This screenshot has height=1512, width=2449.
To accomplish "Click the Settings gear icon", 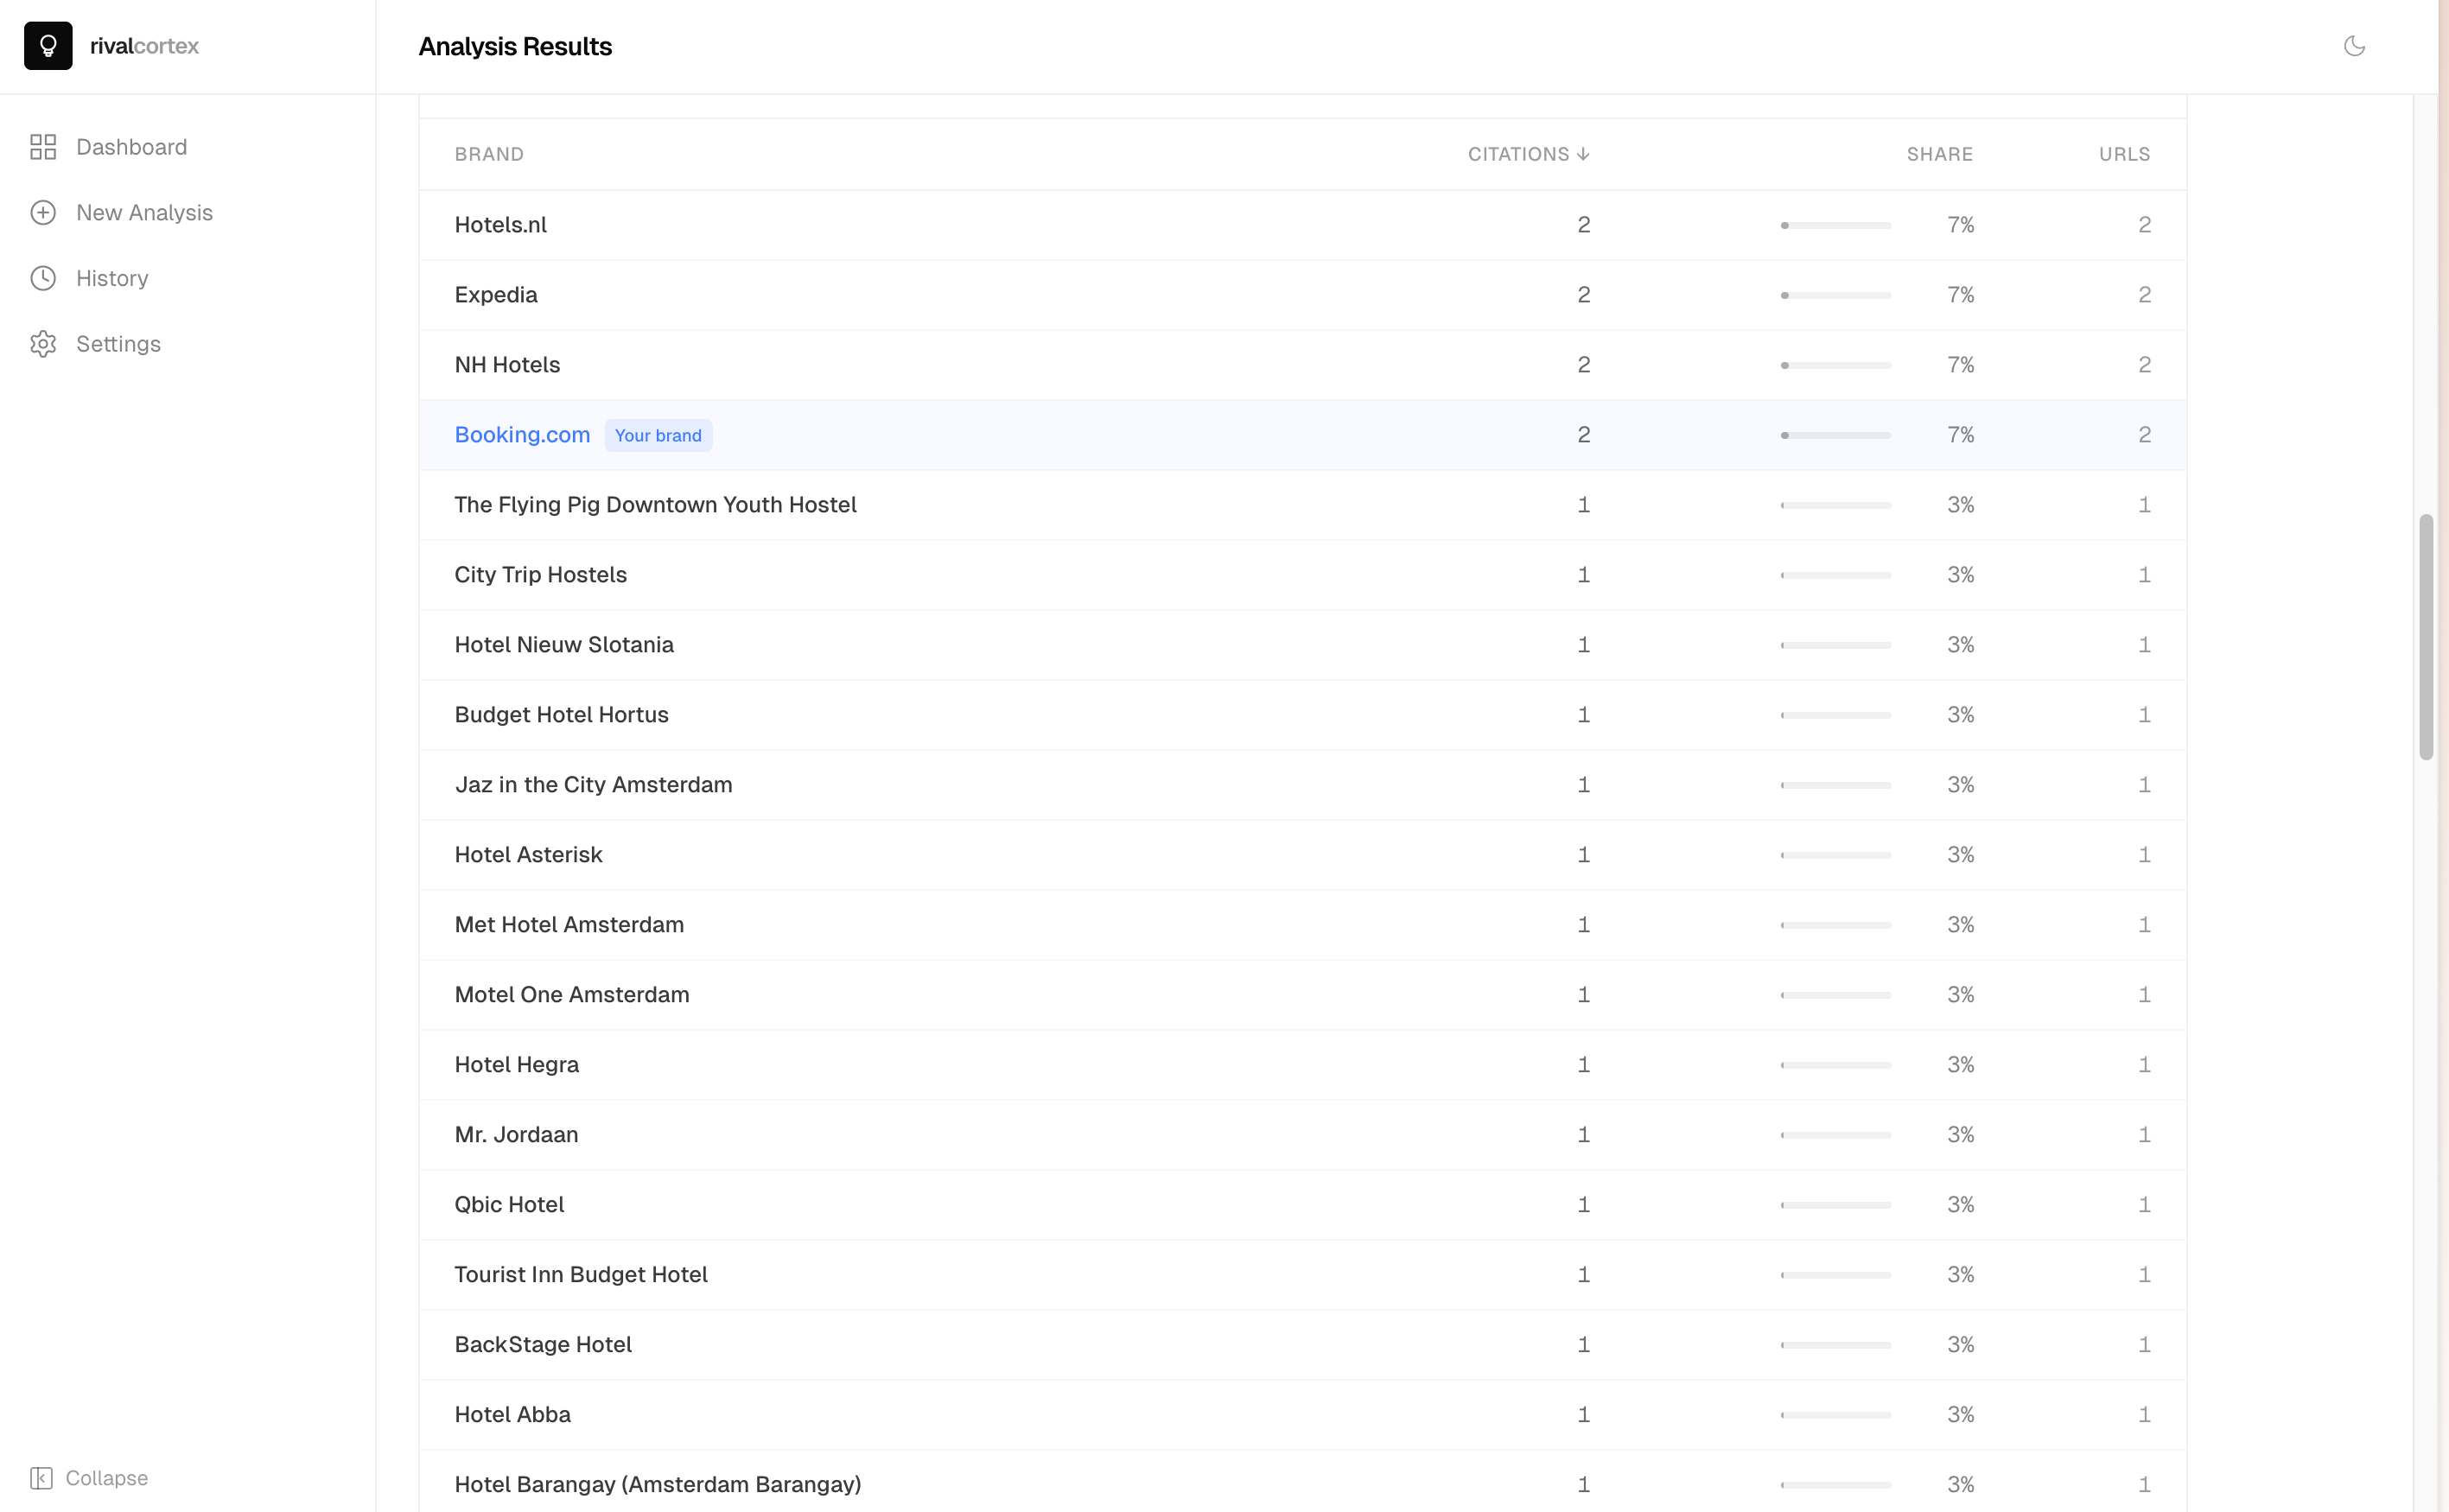I will [43, 344].
